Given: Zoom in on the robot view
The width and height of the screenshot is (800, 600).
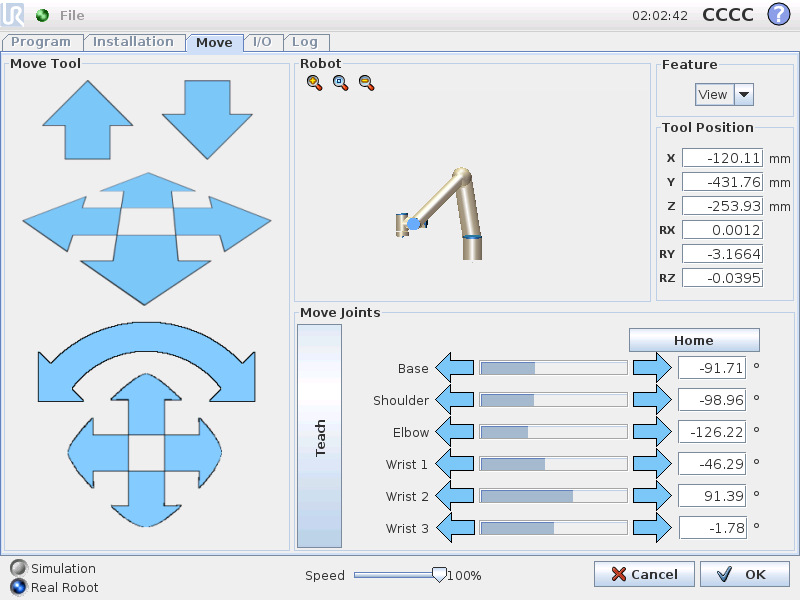Looking at the screenshot, I should tap(315, 84).
